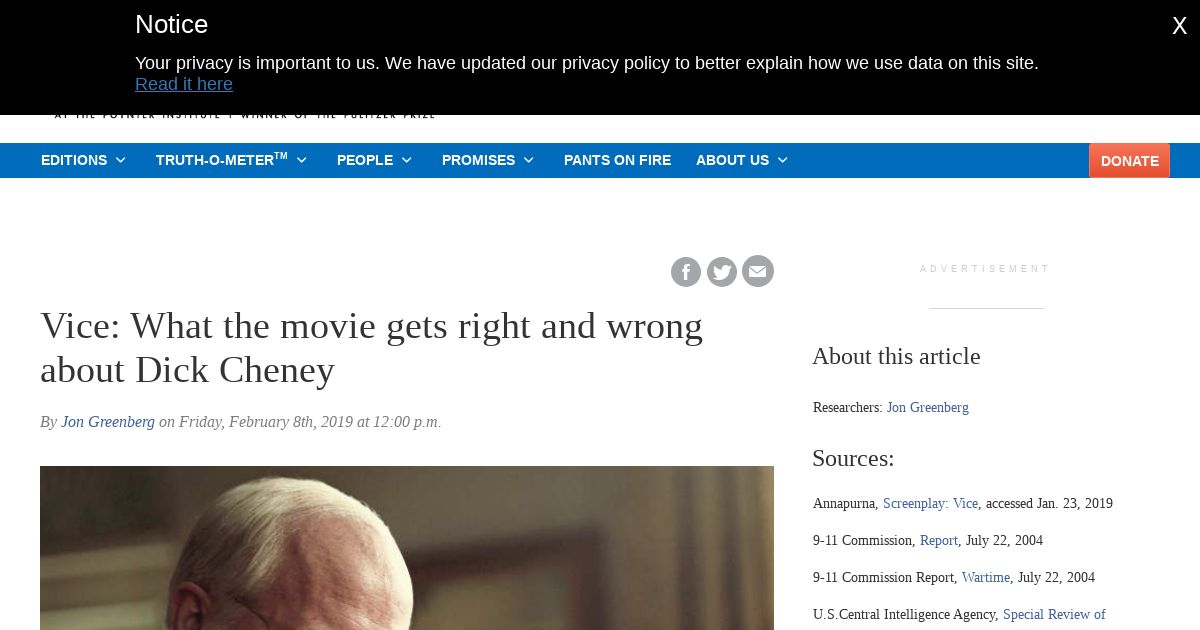Expand the About Us menu chevron
This screenshot has height=630, width=1200.
pyautogui.click(x=783, y=160)
